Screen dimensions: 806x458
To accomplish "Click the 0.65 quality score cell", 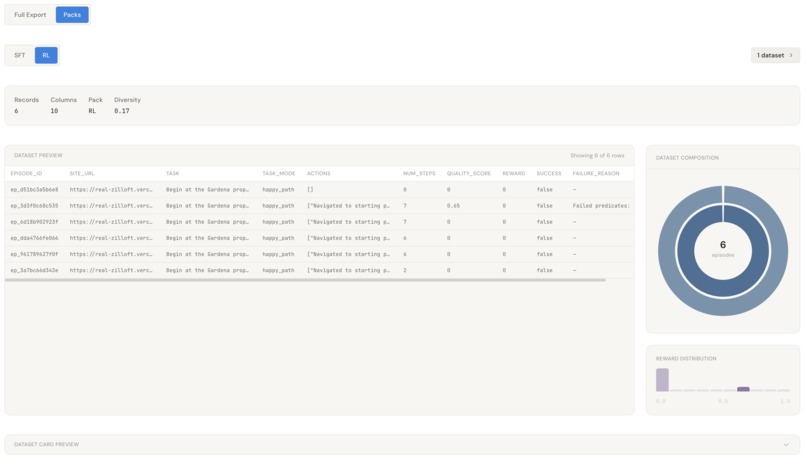I will pyautogui.click(x=453, y=206).
